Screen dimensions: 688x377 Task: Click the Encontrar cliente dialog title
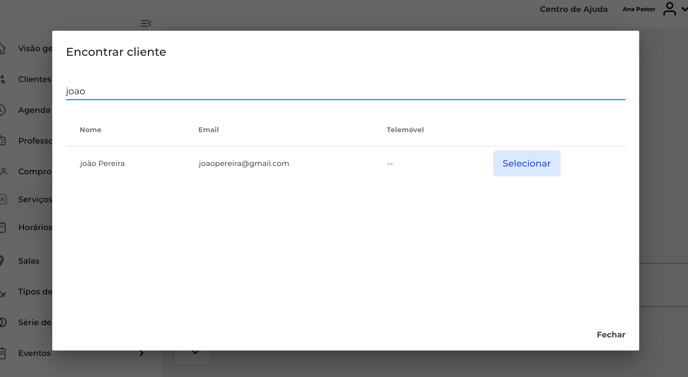tap(116, 52)
